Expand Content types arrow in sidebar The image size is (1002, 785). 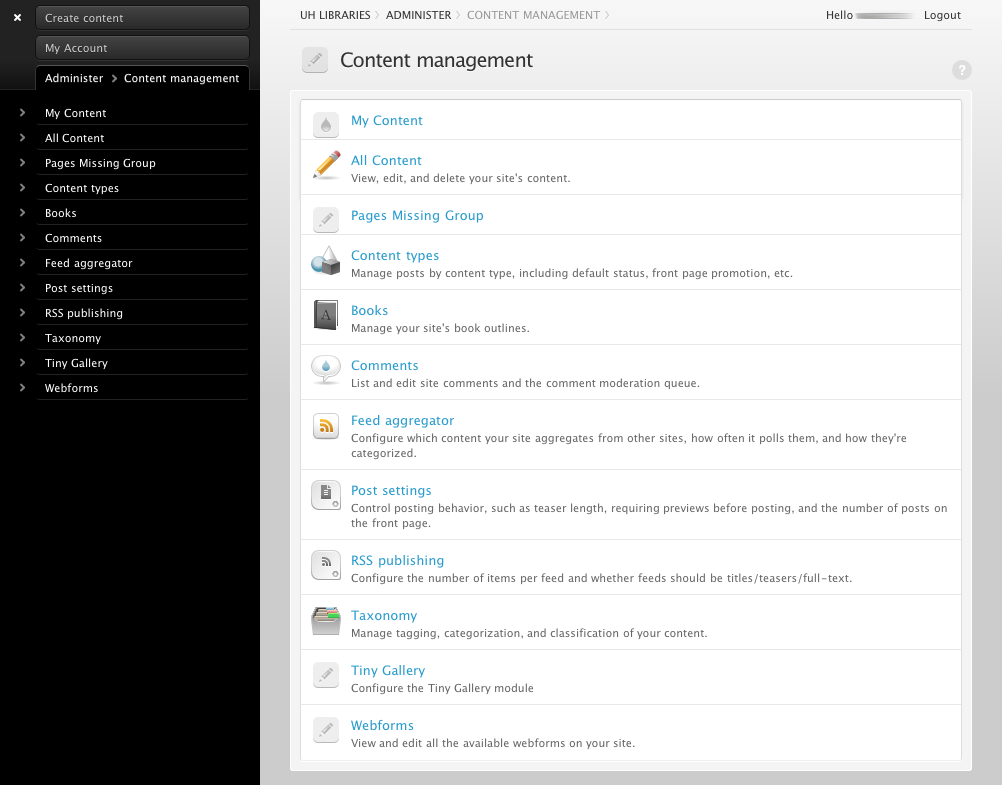[22, 187]
